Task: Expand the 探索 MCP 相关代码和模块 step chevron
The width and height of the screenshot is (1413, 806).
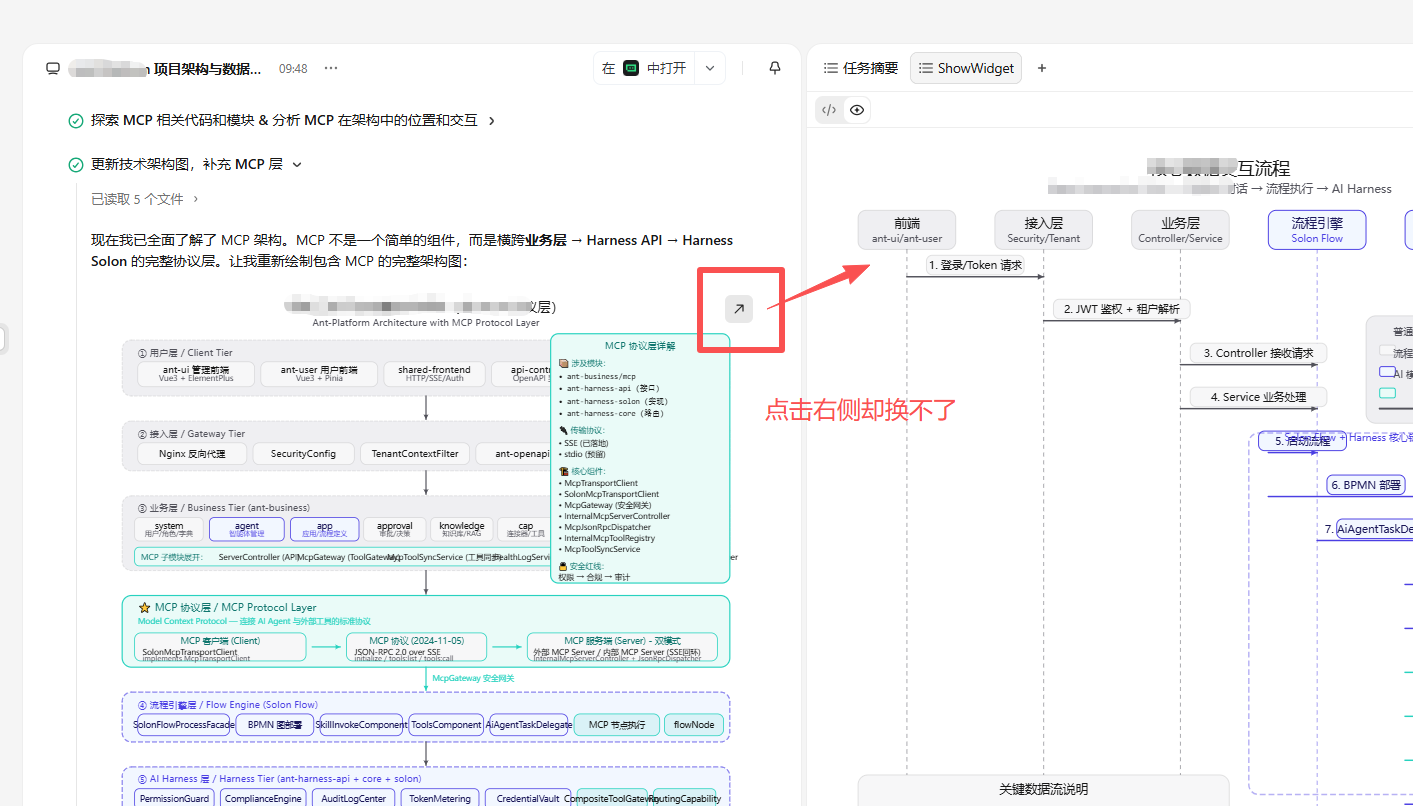Action: click(491, 121)
